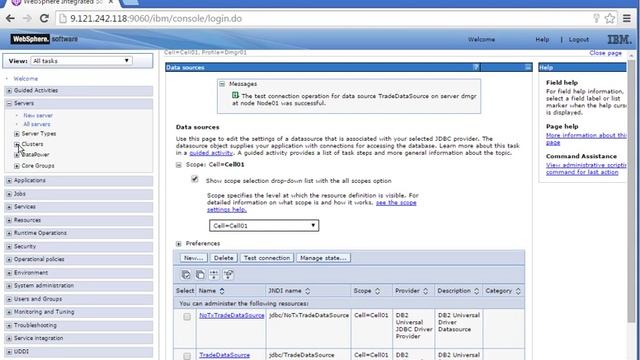Expand the Service integration group
640x360 pixels.
point(9,339)
